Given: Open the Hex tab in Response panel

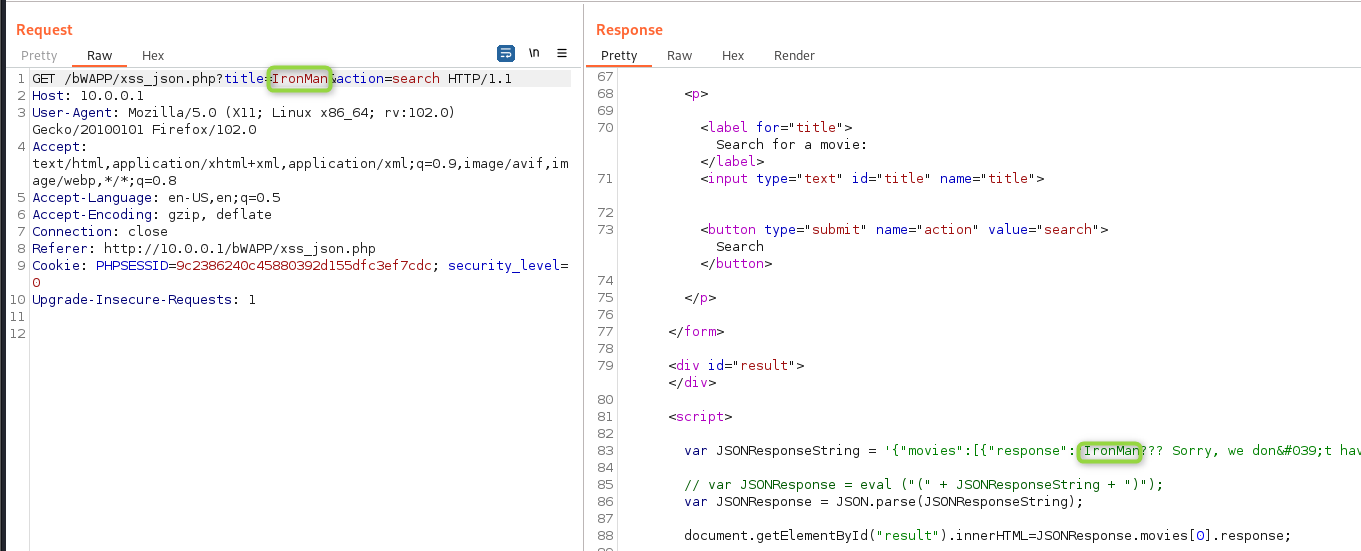Looking at the screenshot, I should pos(733,56).
